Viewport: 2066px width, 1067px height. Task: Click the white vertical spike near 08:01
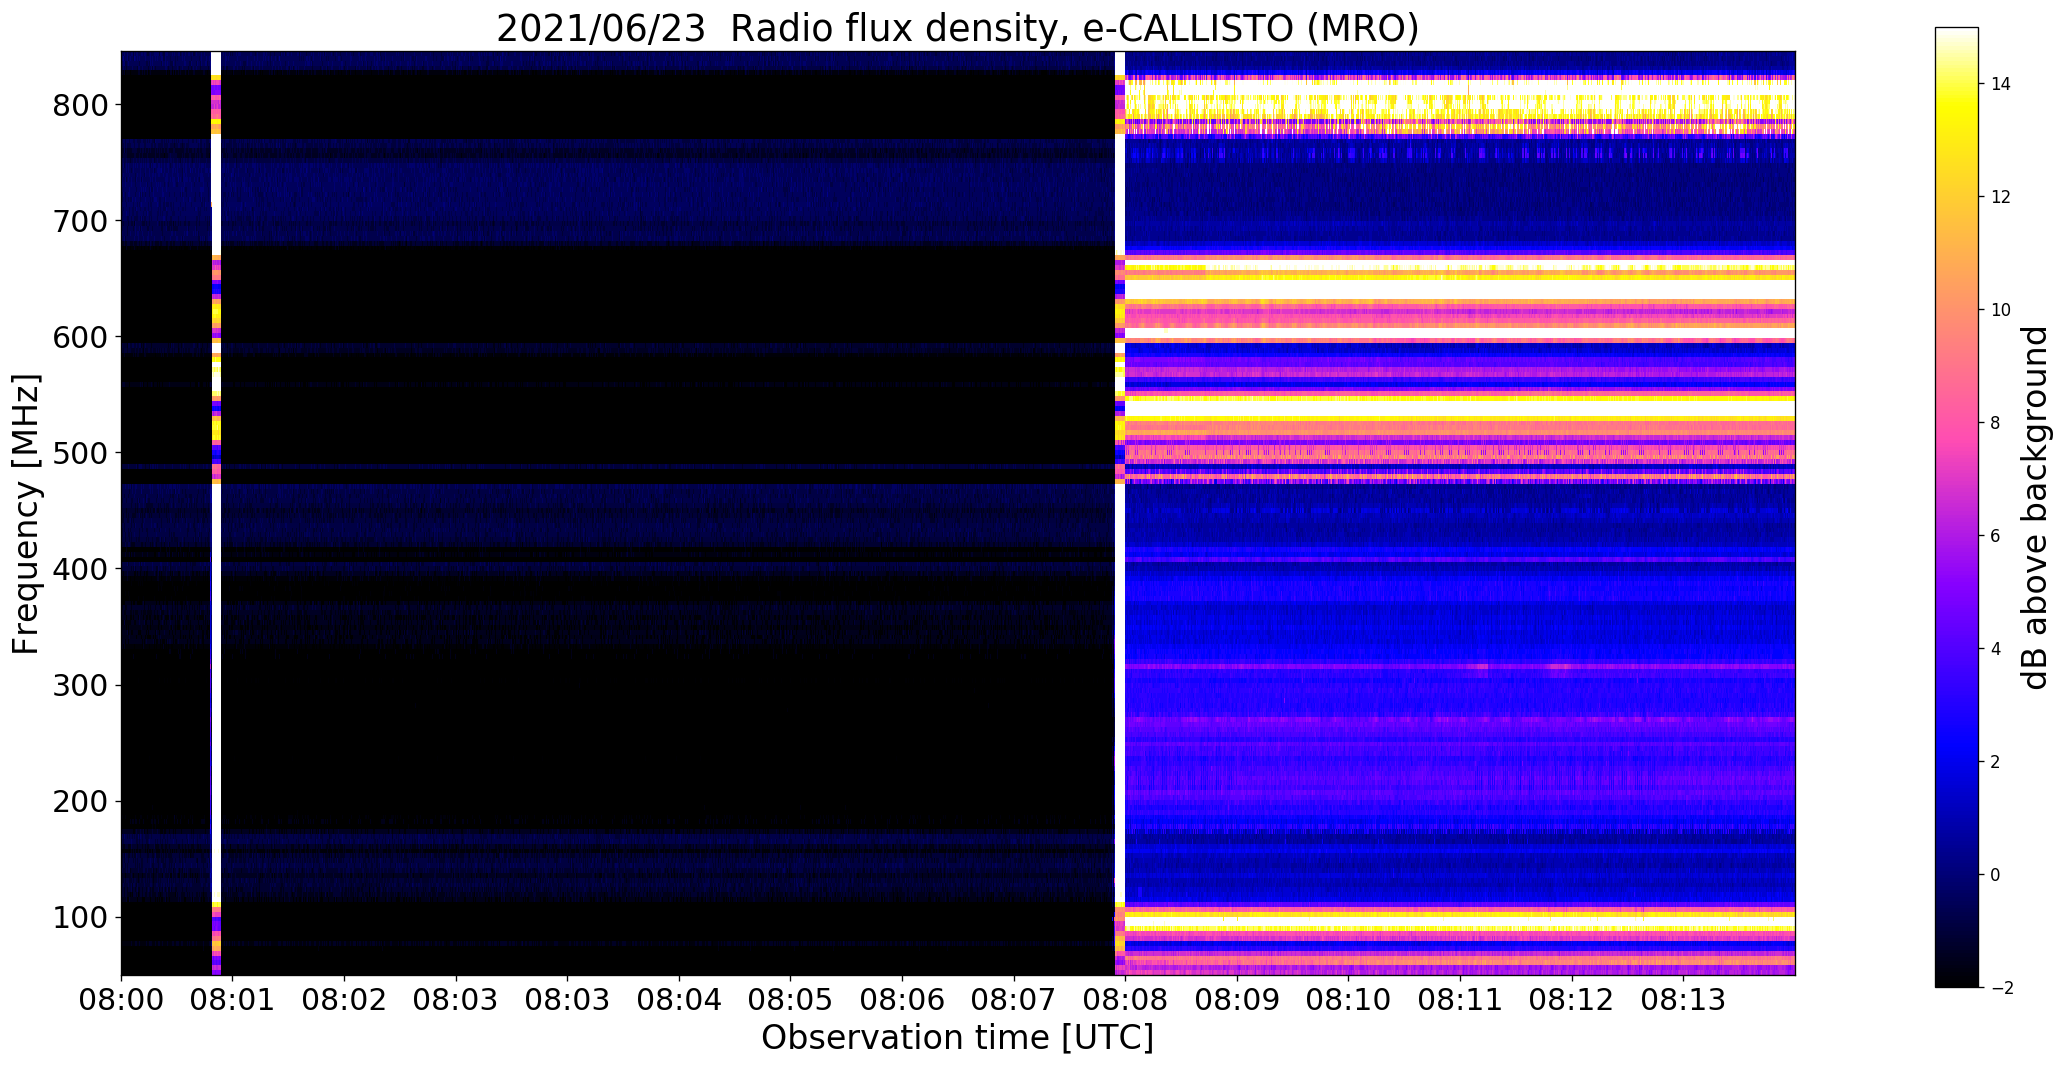[216, 513]
